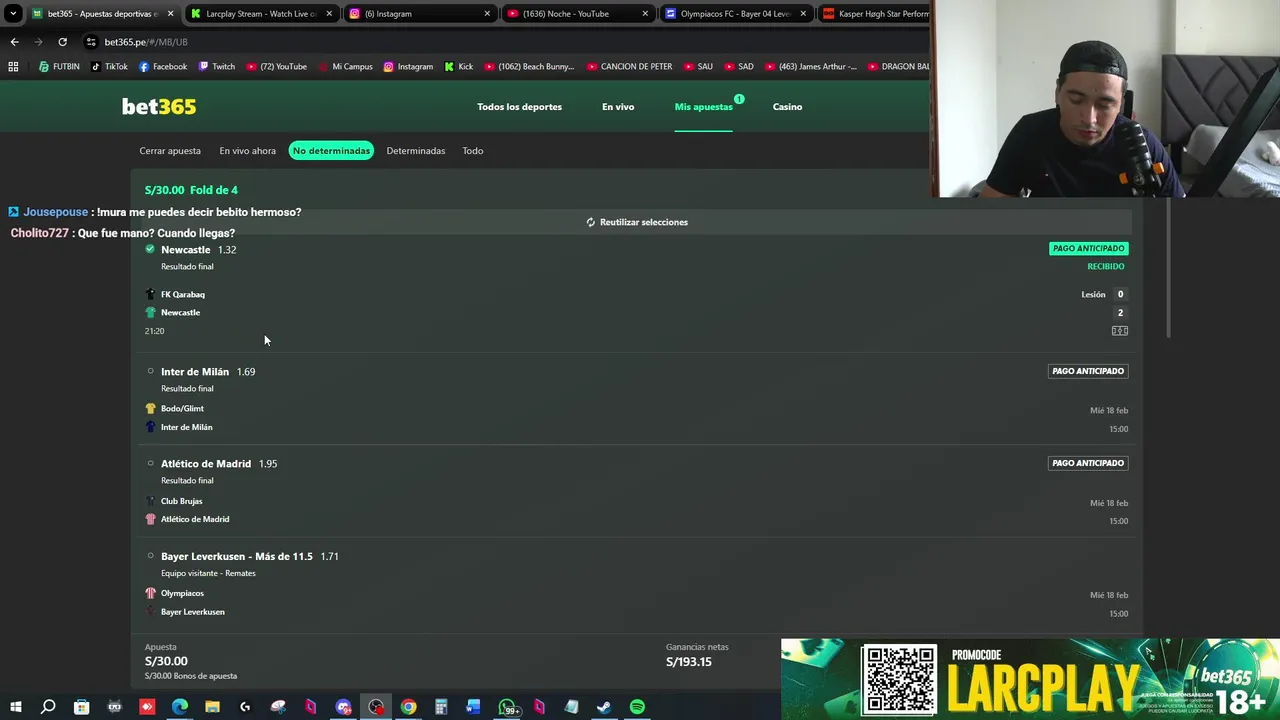This screenshot has width=1280, height=720.
Task: Open OBS Studio from the taskbar
Action: coord(376,707)
